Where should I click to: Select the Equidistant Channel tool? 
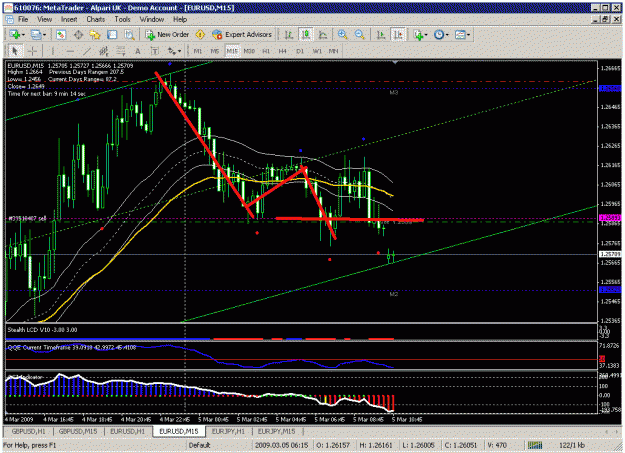pyautogui.click(x=104, y=51)
